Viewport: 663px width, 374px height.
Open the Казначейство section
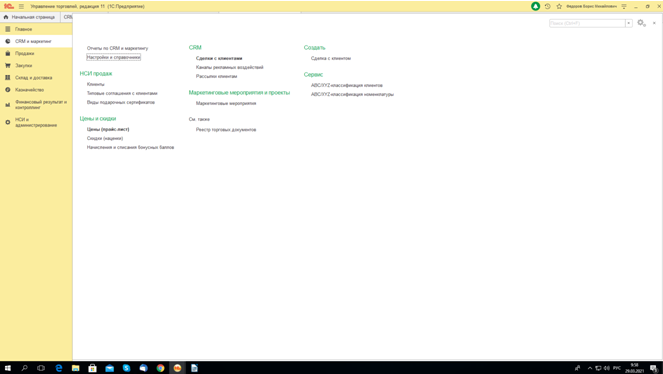coord(36,90)
